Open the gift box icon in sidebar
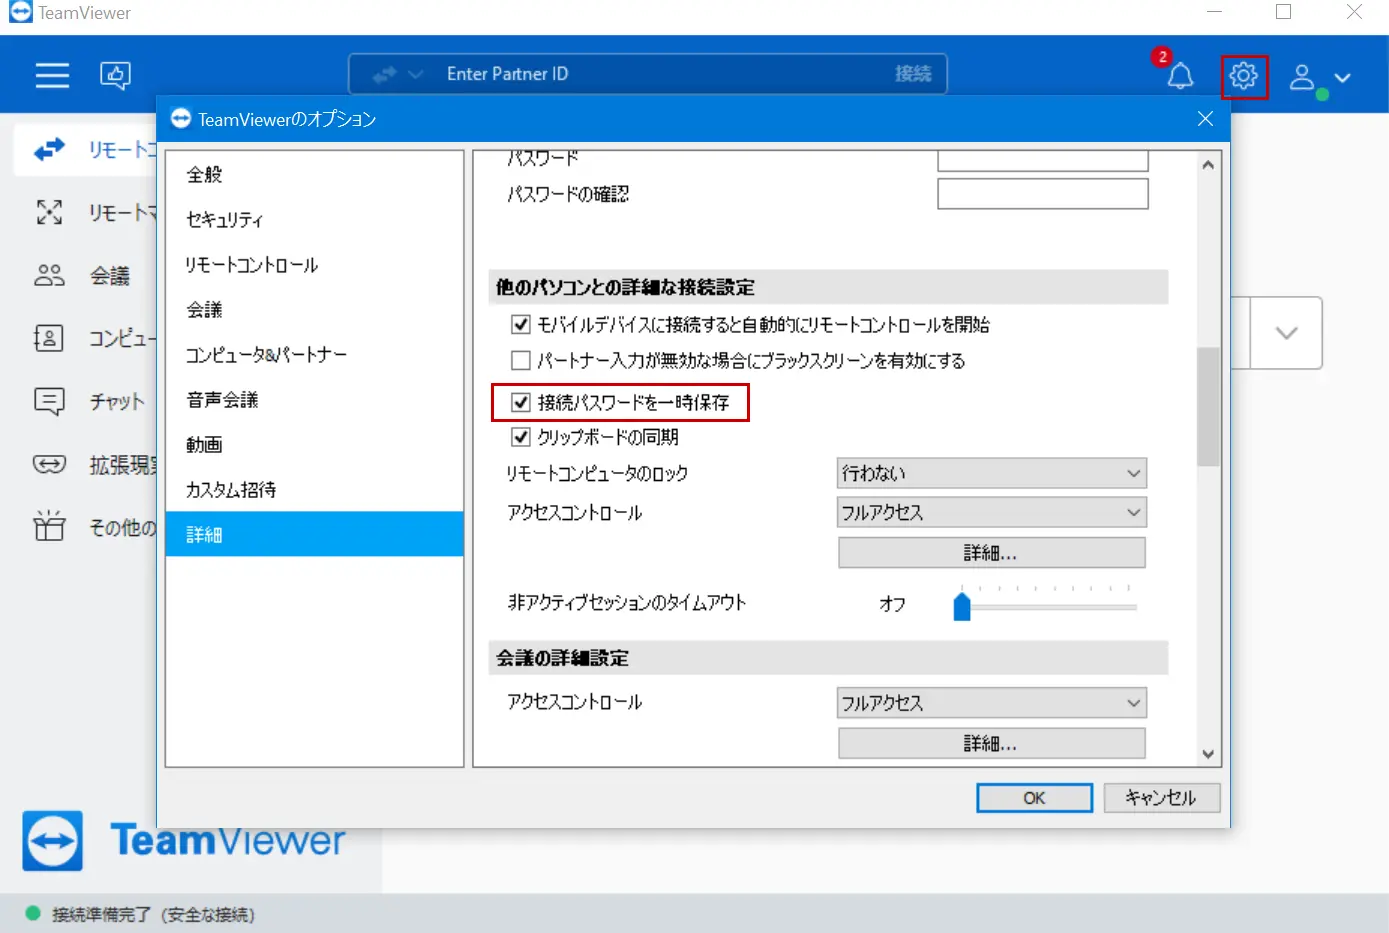 tap(49, 526)
